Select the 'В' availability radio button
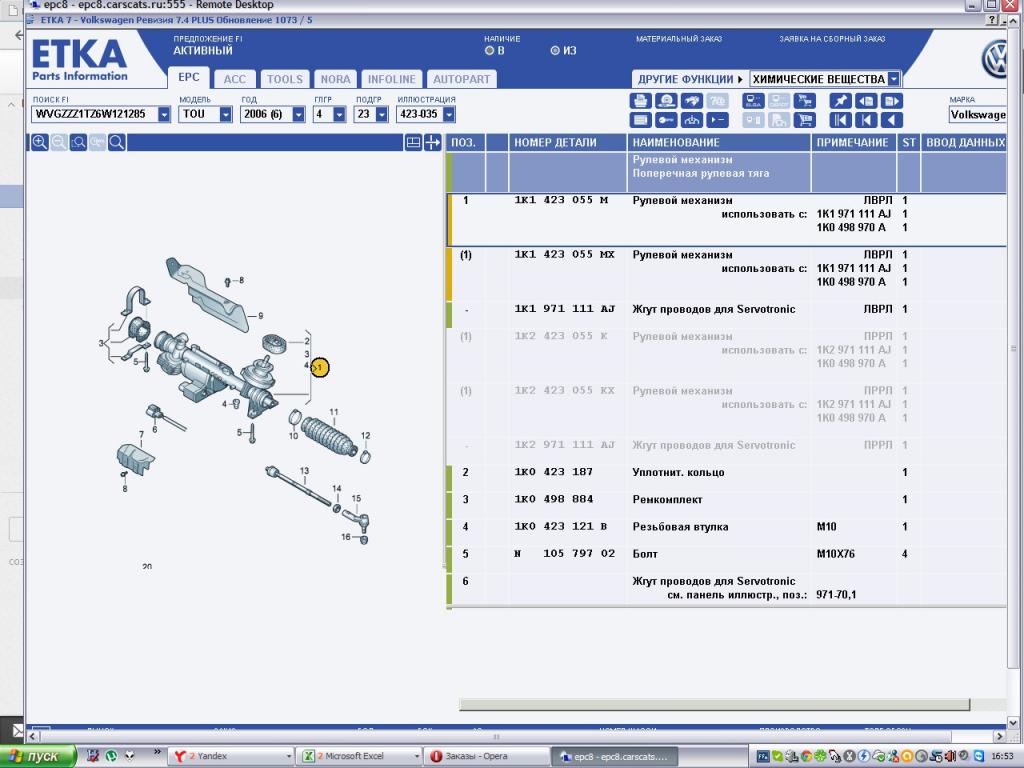The height and width of the screenshot is (768, 1024). pos(489,50)
